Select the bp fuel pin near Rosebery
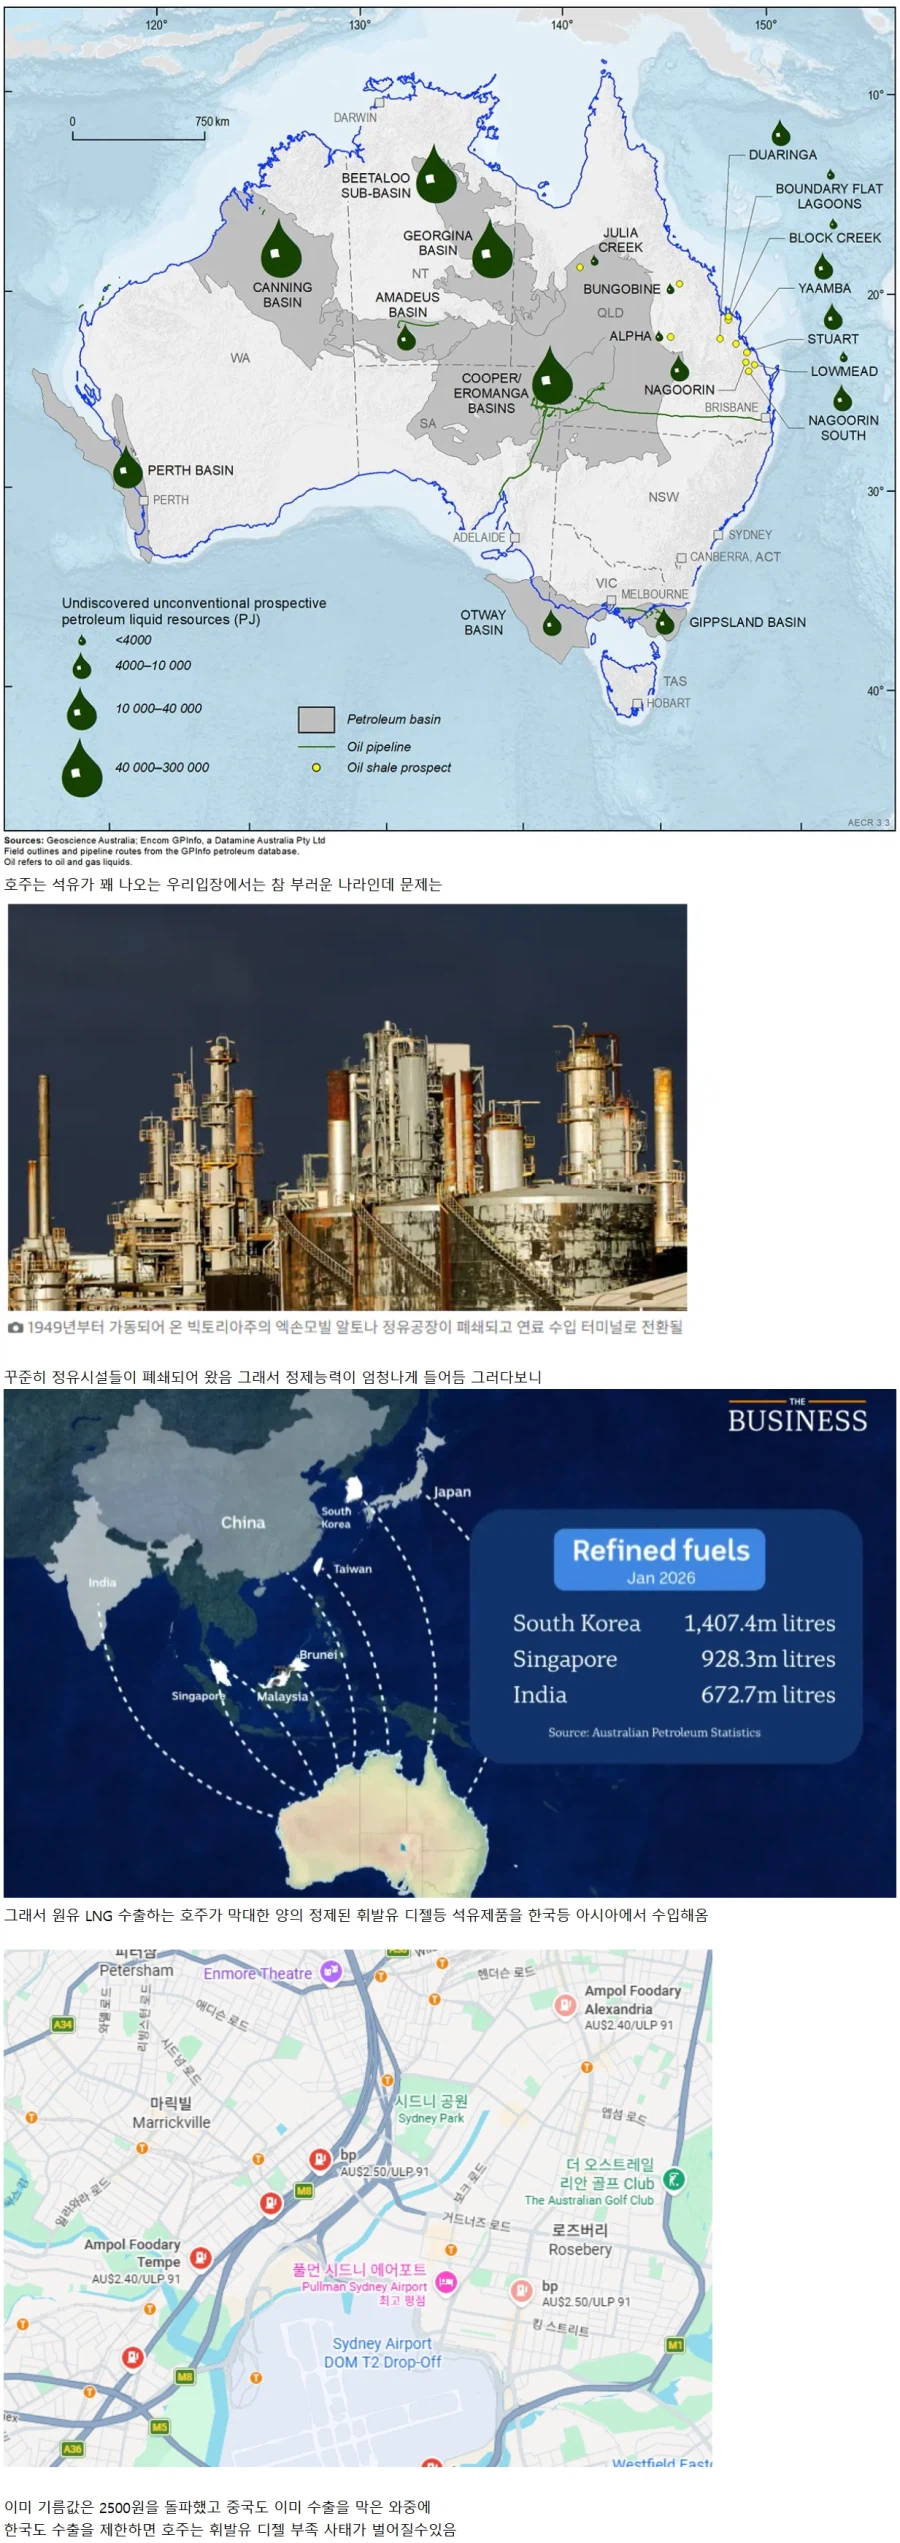The width and height of the screenshot is (900, 2543). coord(521,2290)
